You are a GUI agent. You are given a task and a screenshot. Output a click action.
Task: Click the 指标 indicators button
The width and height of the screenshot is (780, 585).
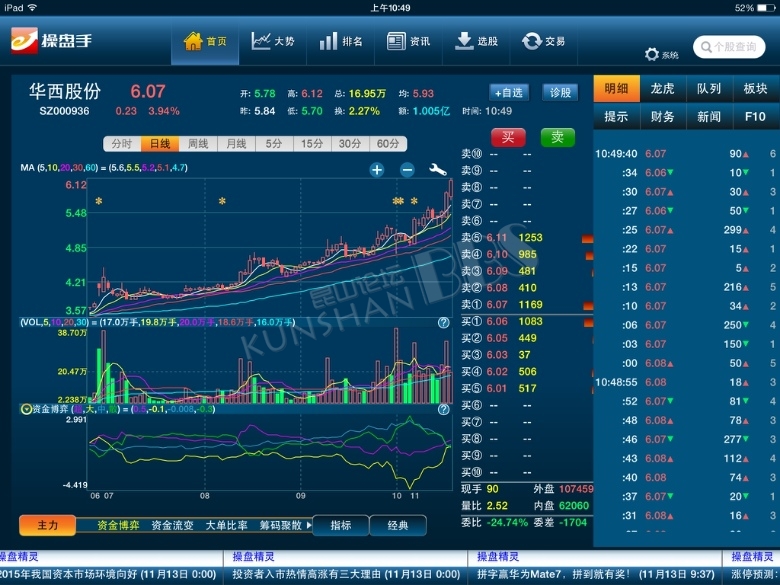341,525
